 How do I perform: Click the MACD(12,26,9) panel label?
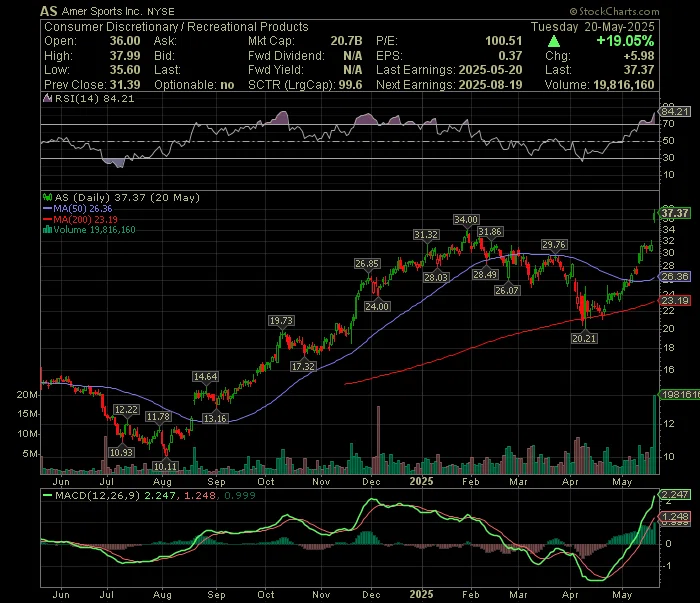(97, 495)
